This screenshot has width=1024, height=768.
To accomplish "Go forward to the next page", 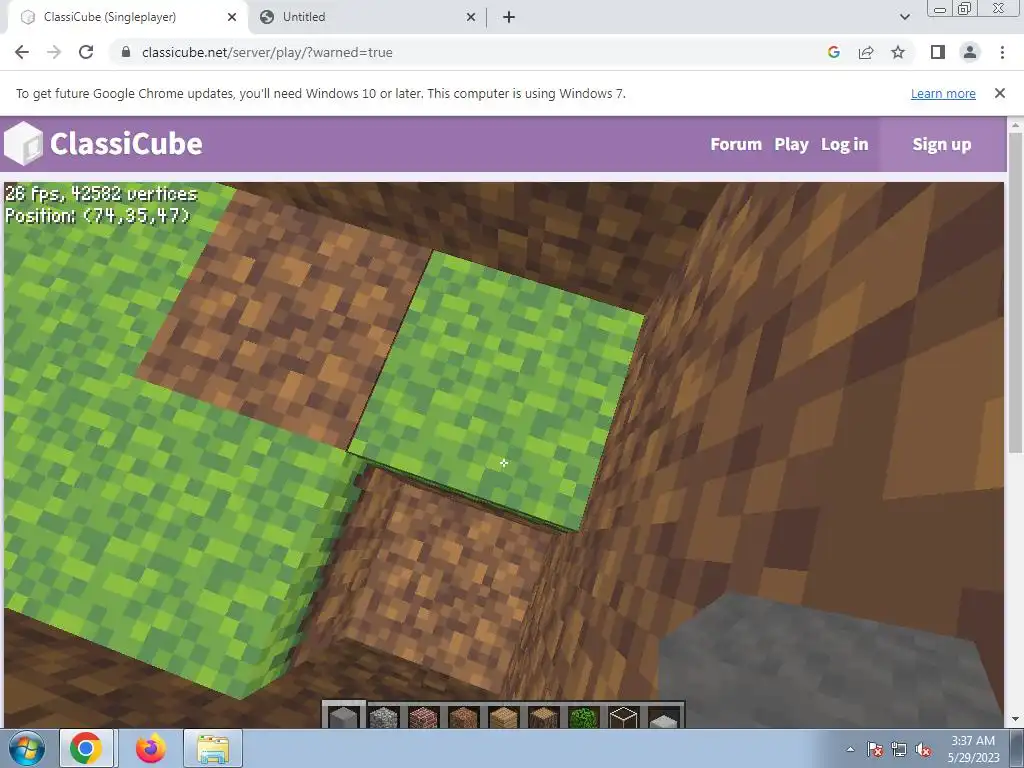I will (x=54, y=52).
